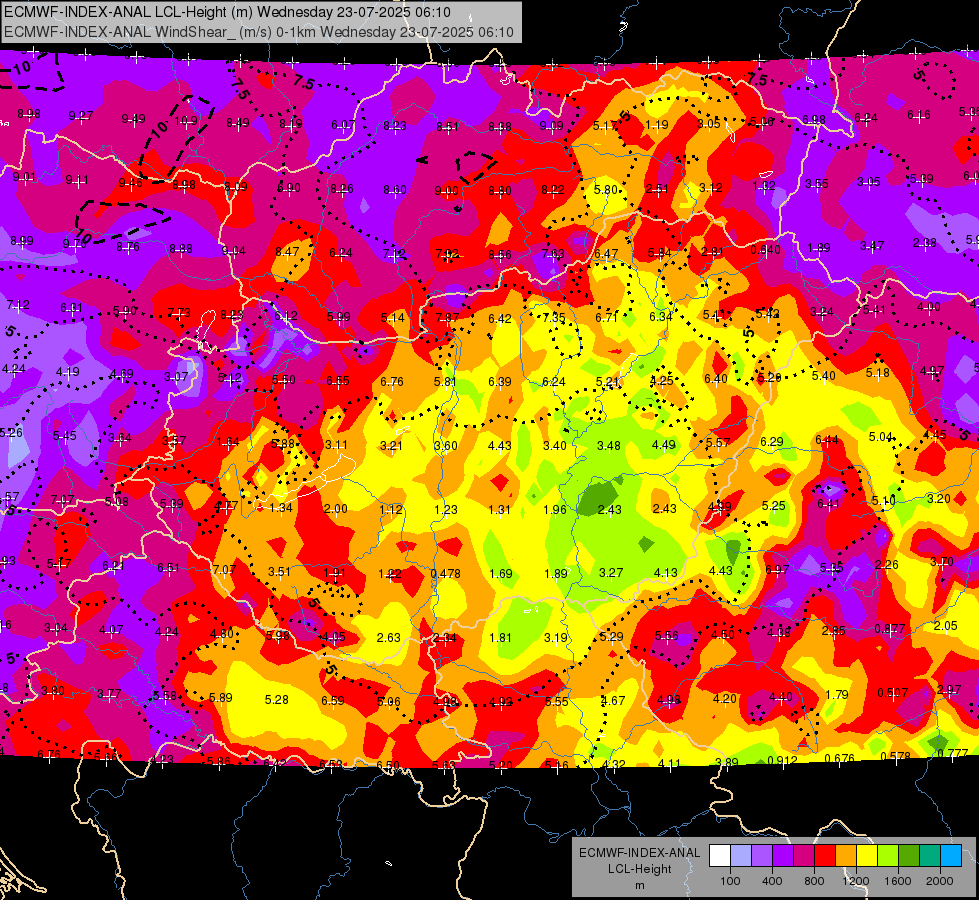Click 'ECMWF-INDEX-ANAL' text in the legend box
The height and width of the screenshot is (900, 979).
pos(639,853)
